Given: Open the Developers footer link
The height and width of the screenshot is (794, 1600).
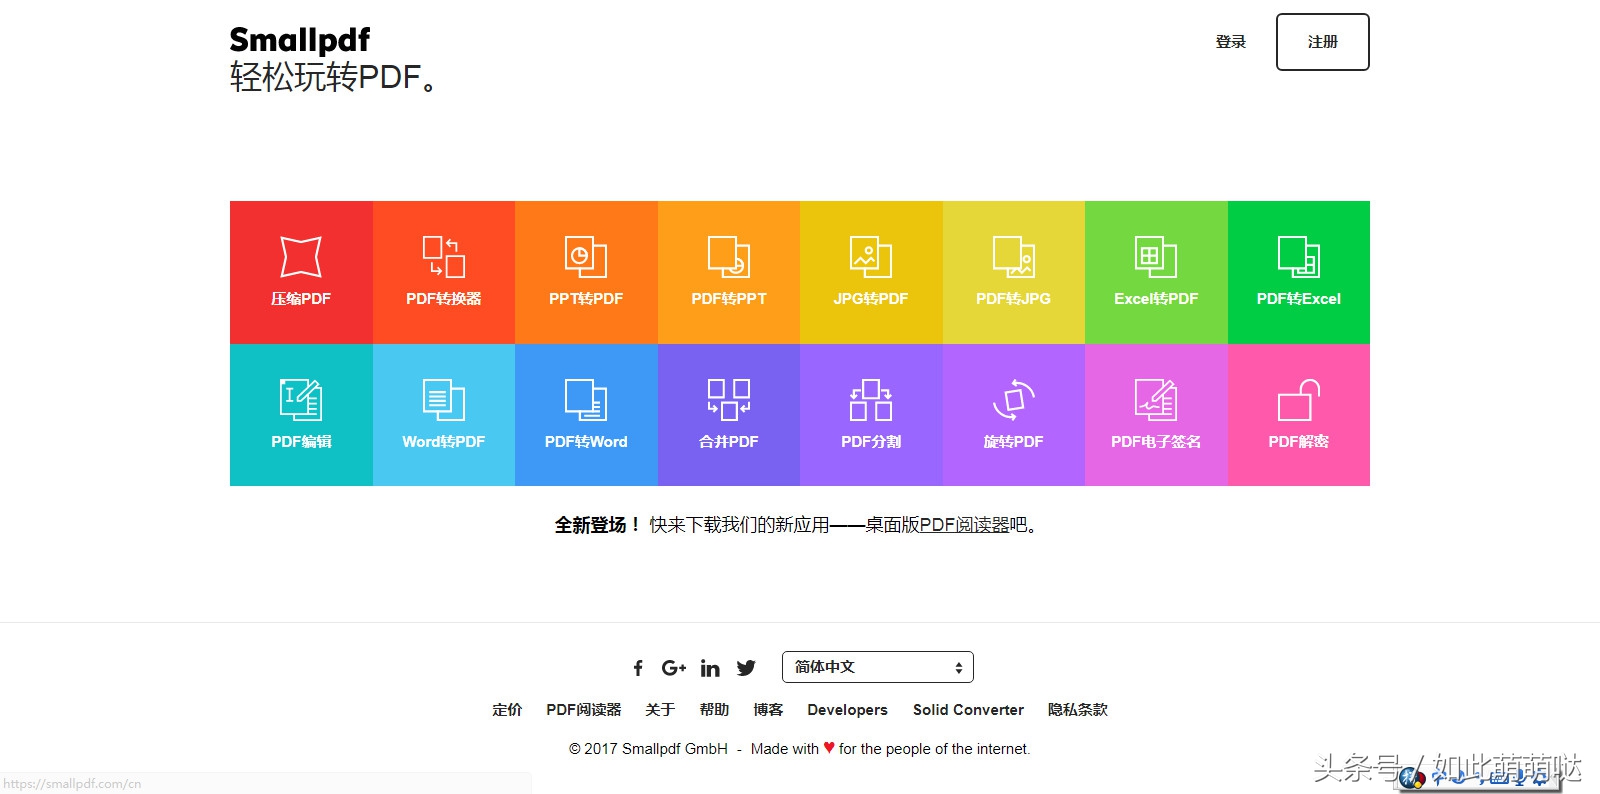Looking at the screenshot, I should pos(848,710).
